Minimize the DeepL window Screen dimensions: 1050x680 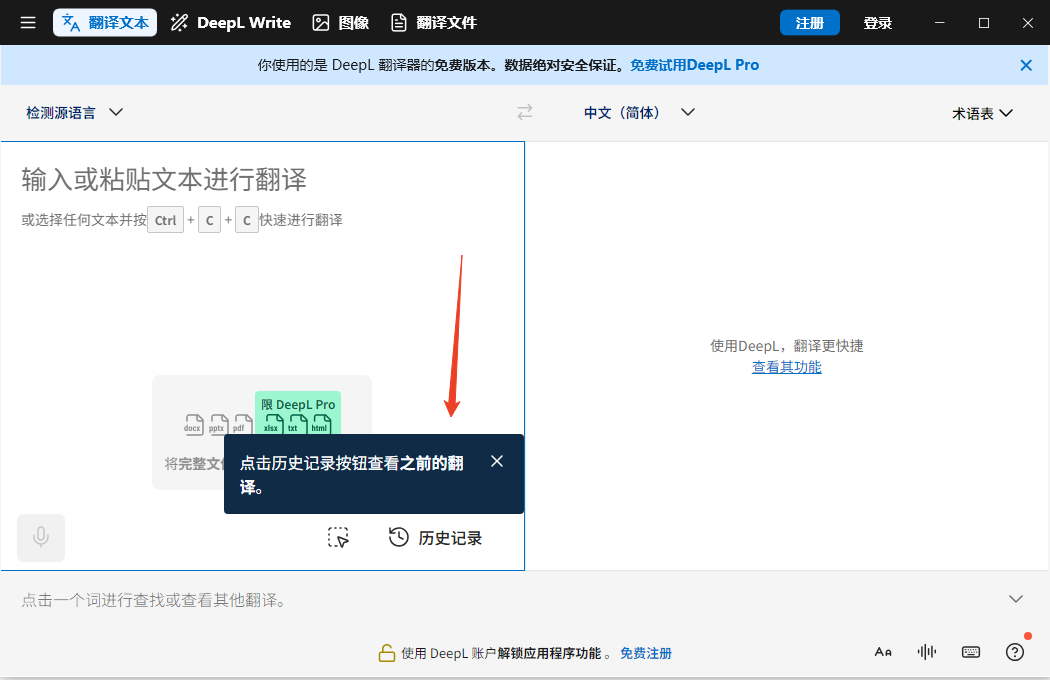point(940,23)
